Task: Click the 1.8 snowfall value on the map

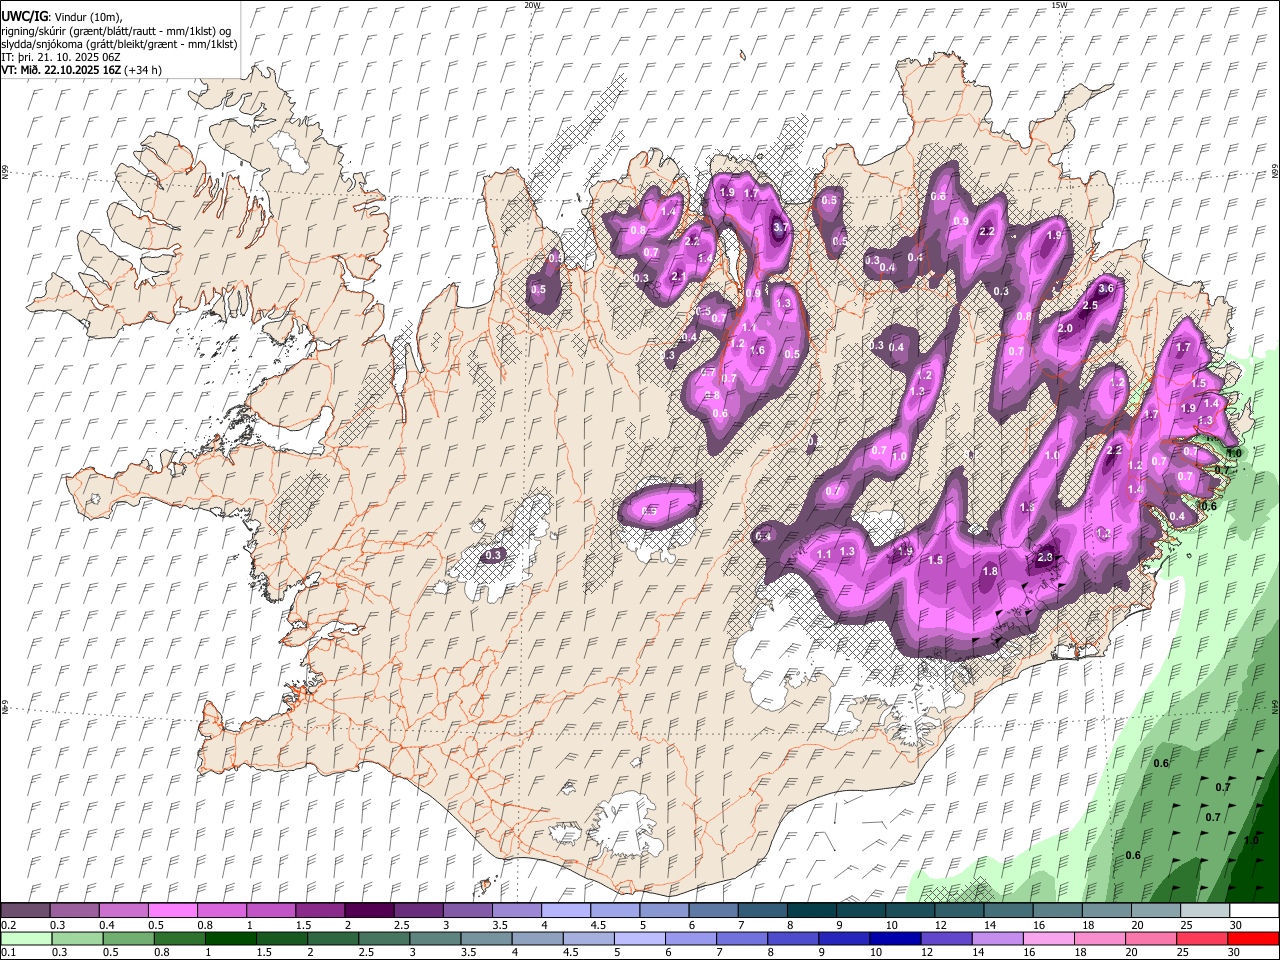Action: pyautogui.click(x=990, y=571)
